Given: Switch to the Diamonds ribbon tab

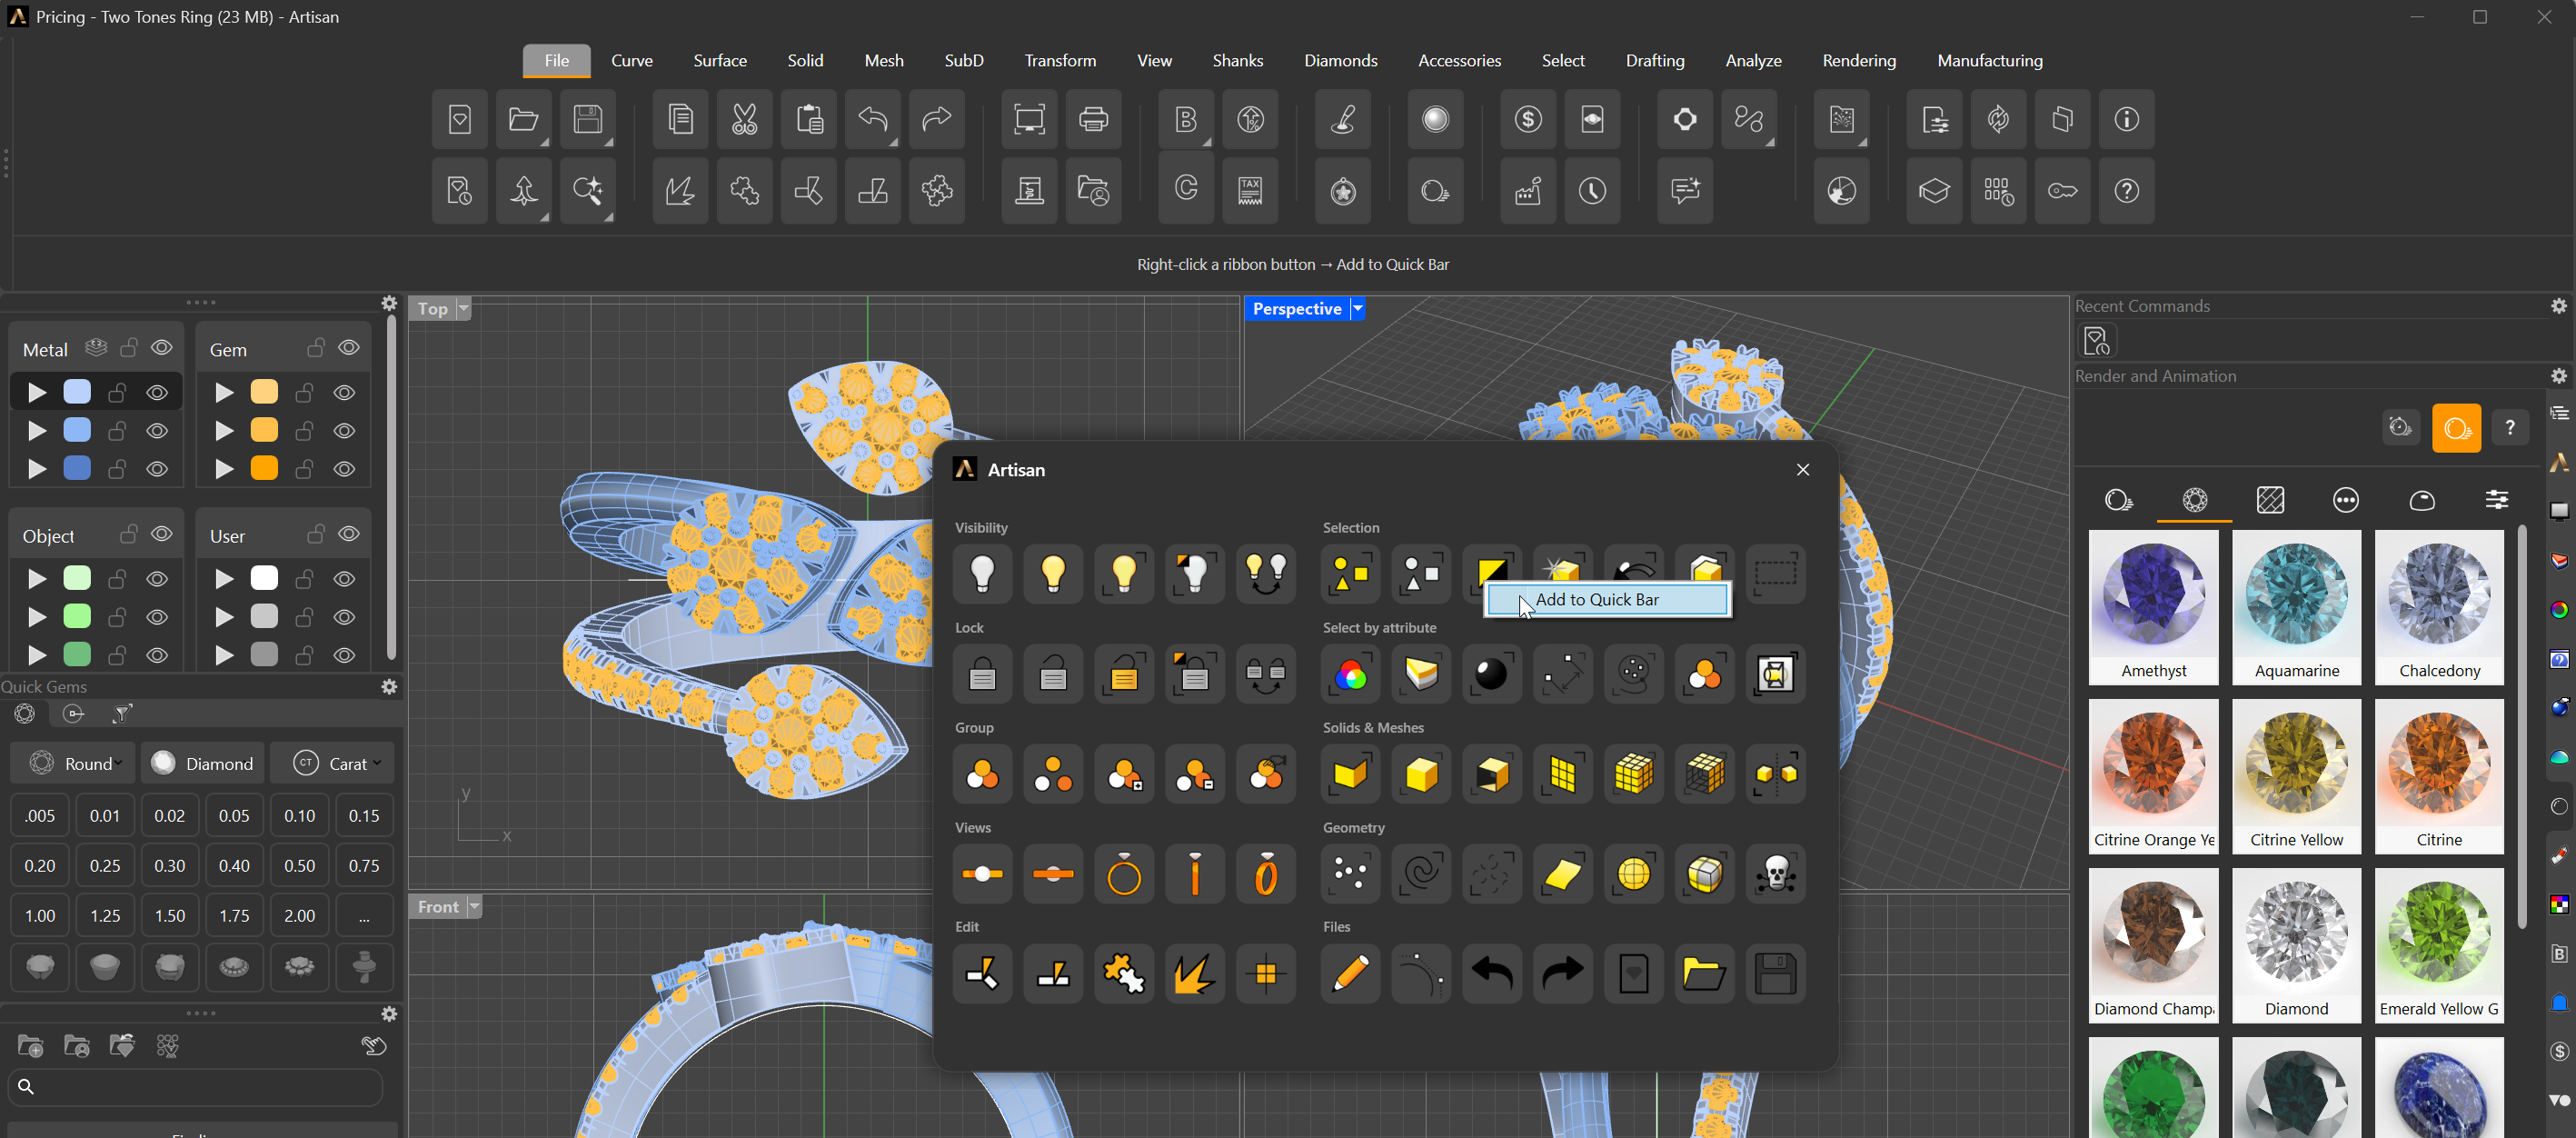Looking at the screenshot, I should [1340, 61].
